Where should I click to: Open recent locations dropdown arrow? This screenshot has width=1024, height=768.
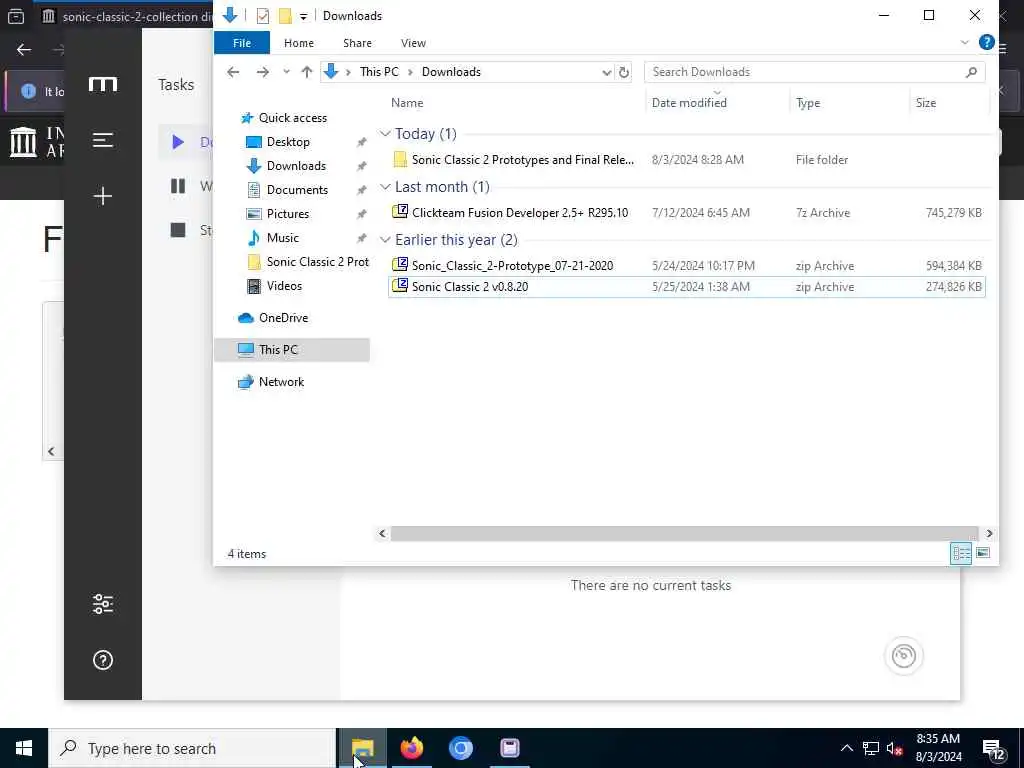pos(286,72)
